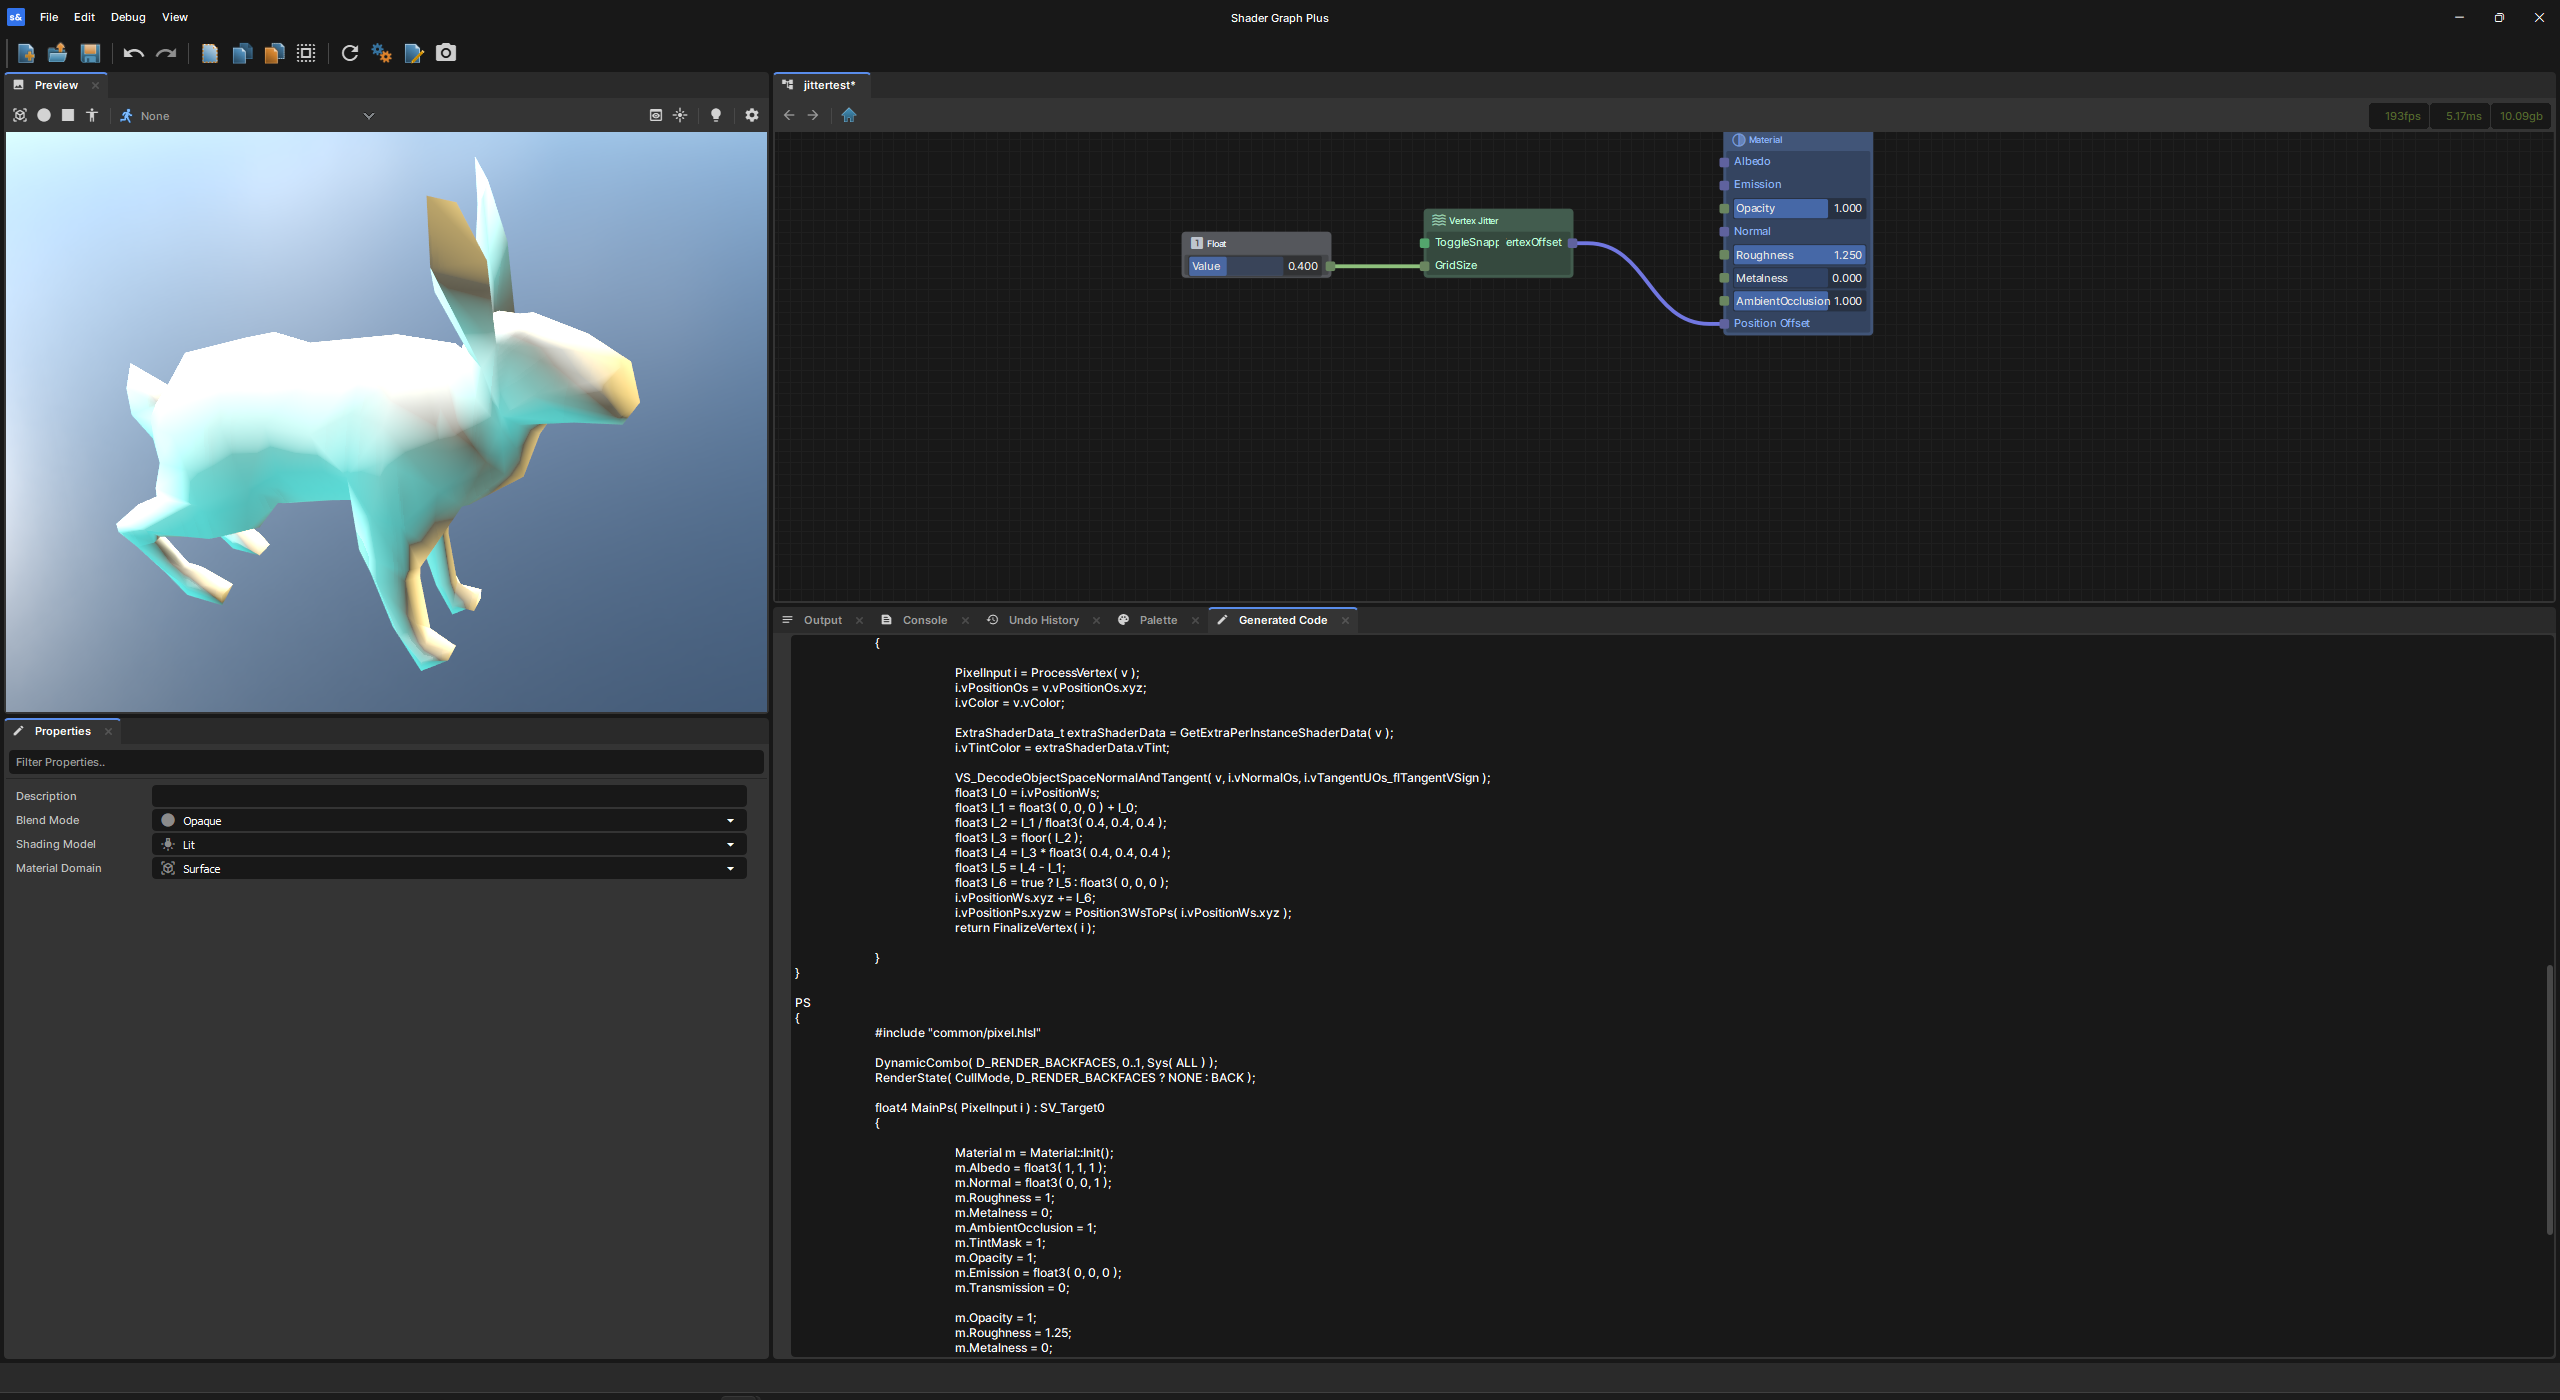Select the Generated Code tab
Image resolution: width=2560 pixels, height=1400 pixels.
tap(1282, 620)
